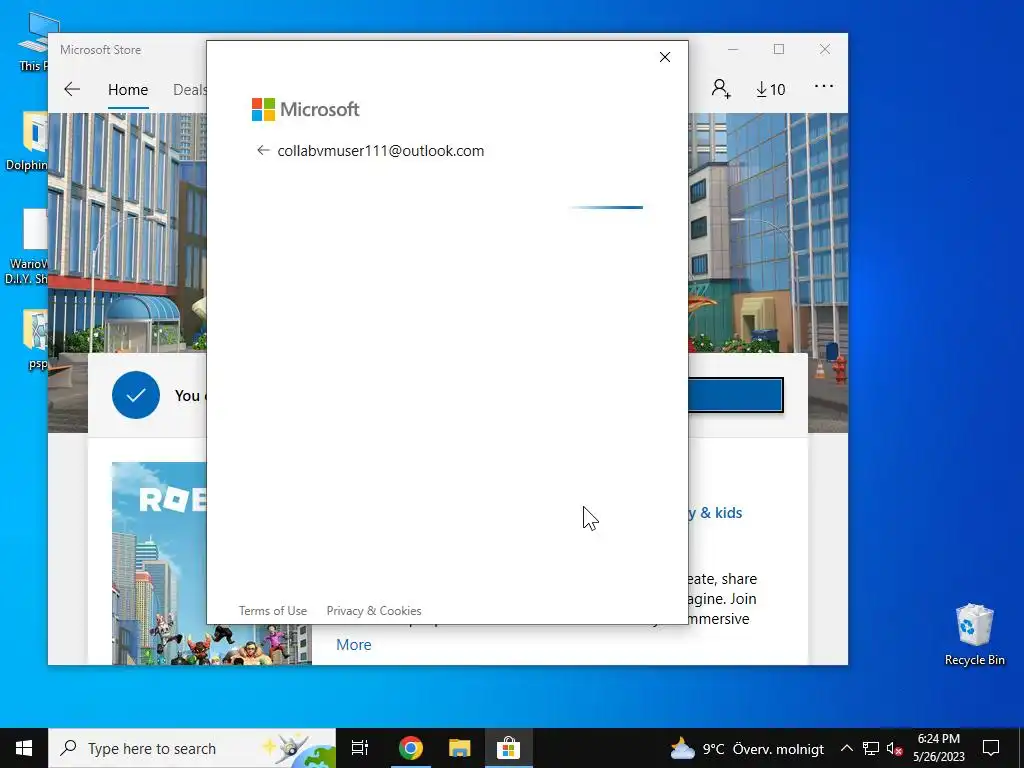Open network status tray icon
Viewport: 1024px width, 768px height.
871,748
